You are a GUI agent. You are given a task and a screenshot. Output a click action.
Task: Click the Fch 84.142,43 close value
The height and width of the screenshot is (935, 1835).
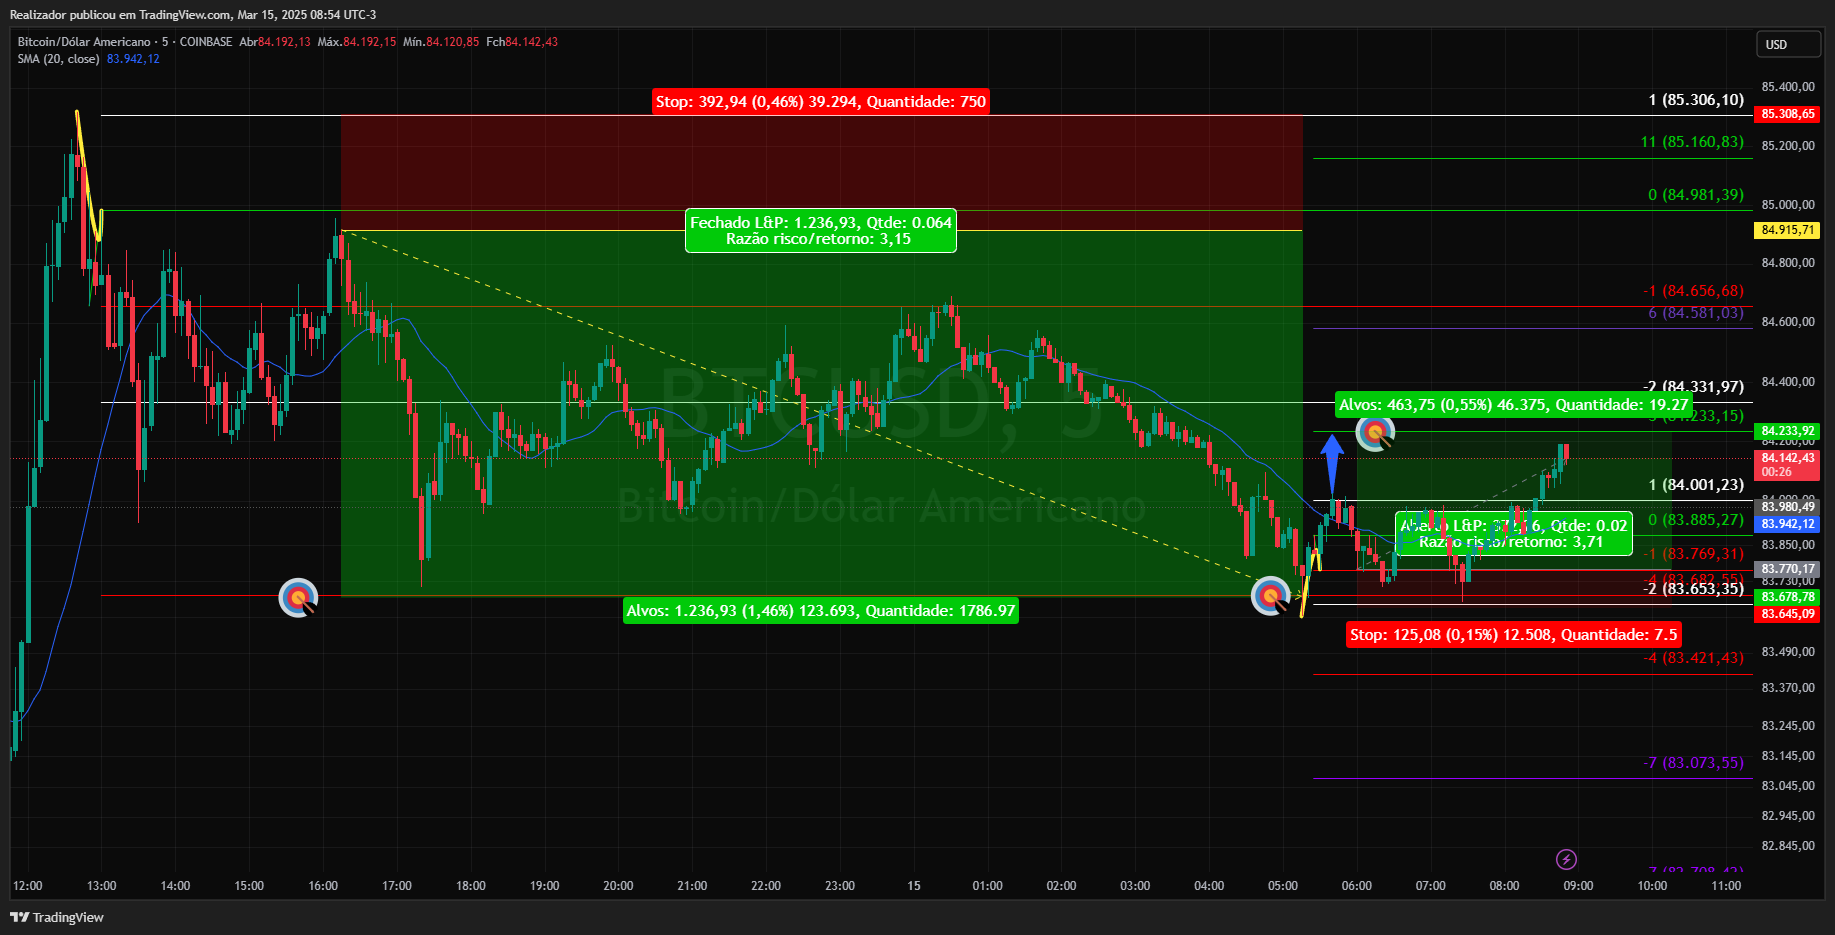coord(522,42)
